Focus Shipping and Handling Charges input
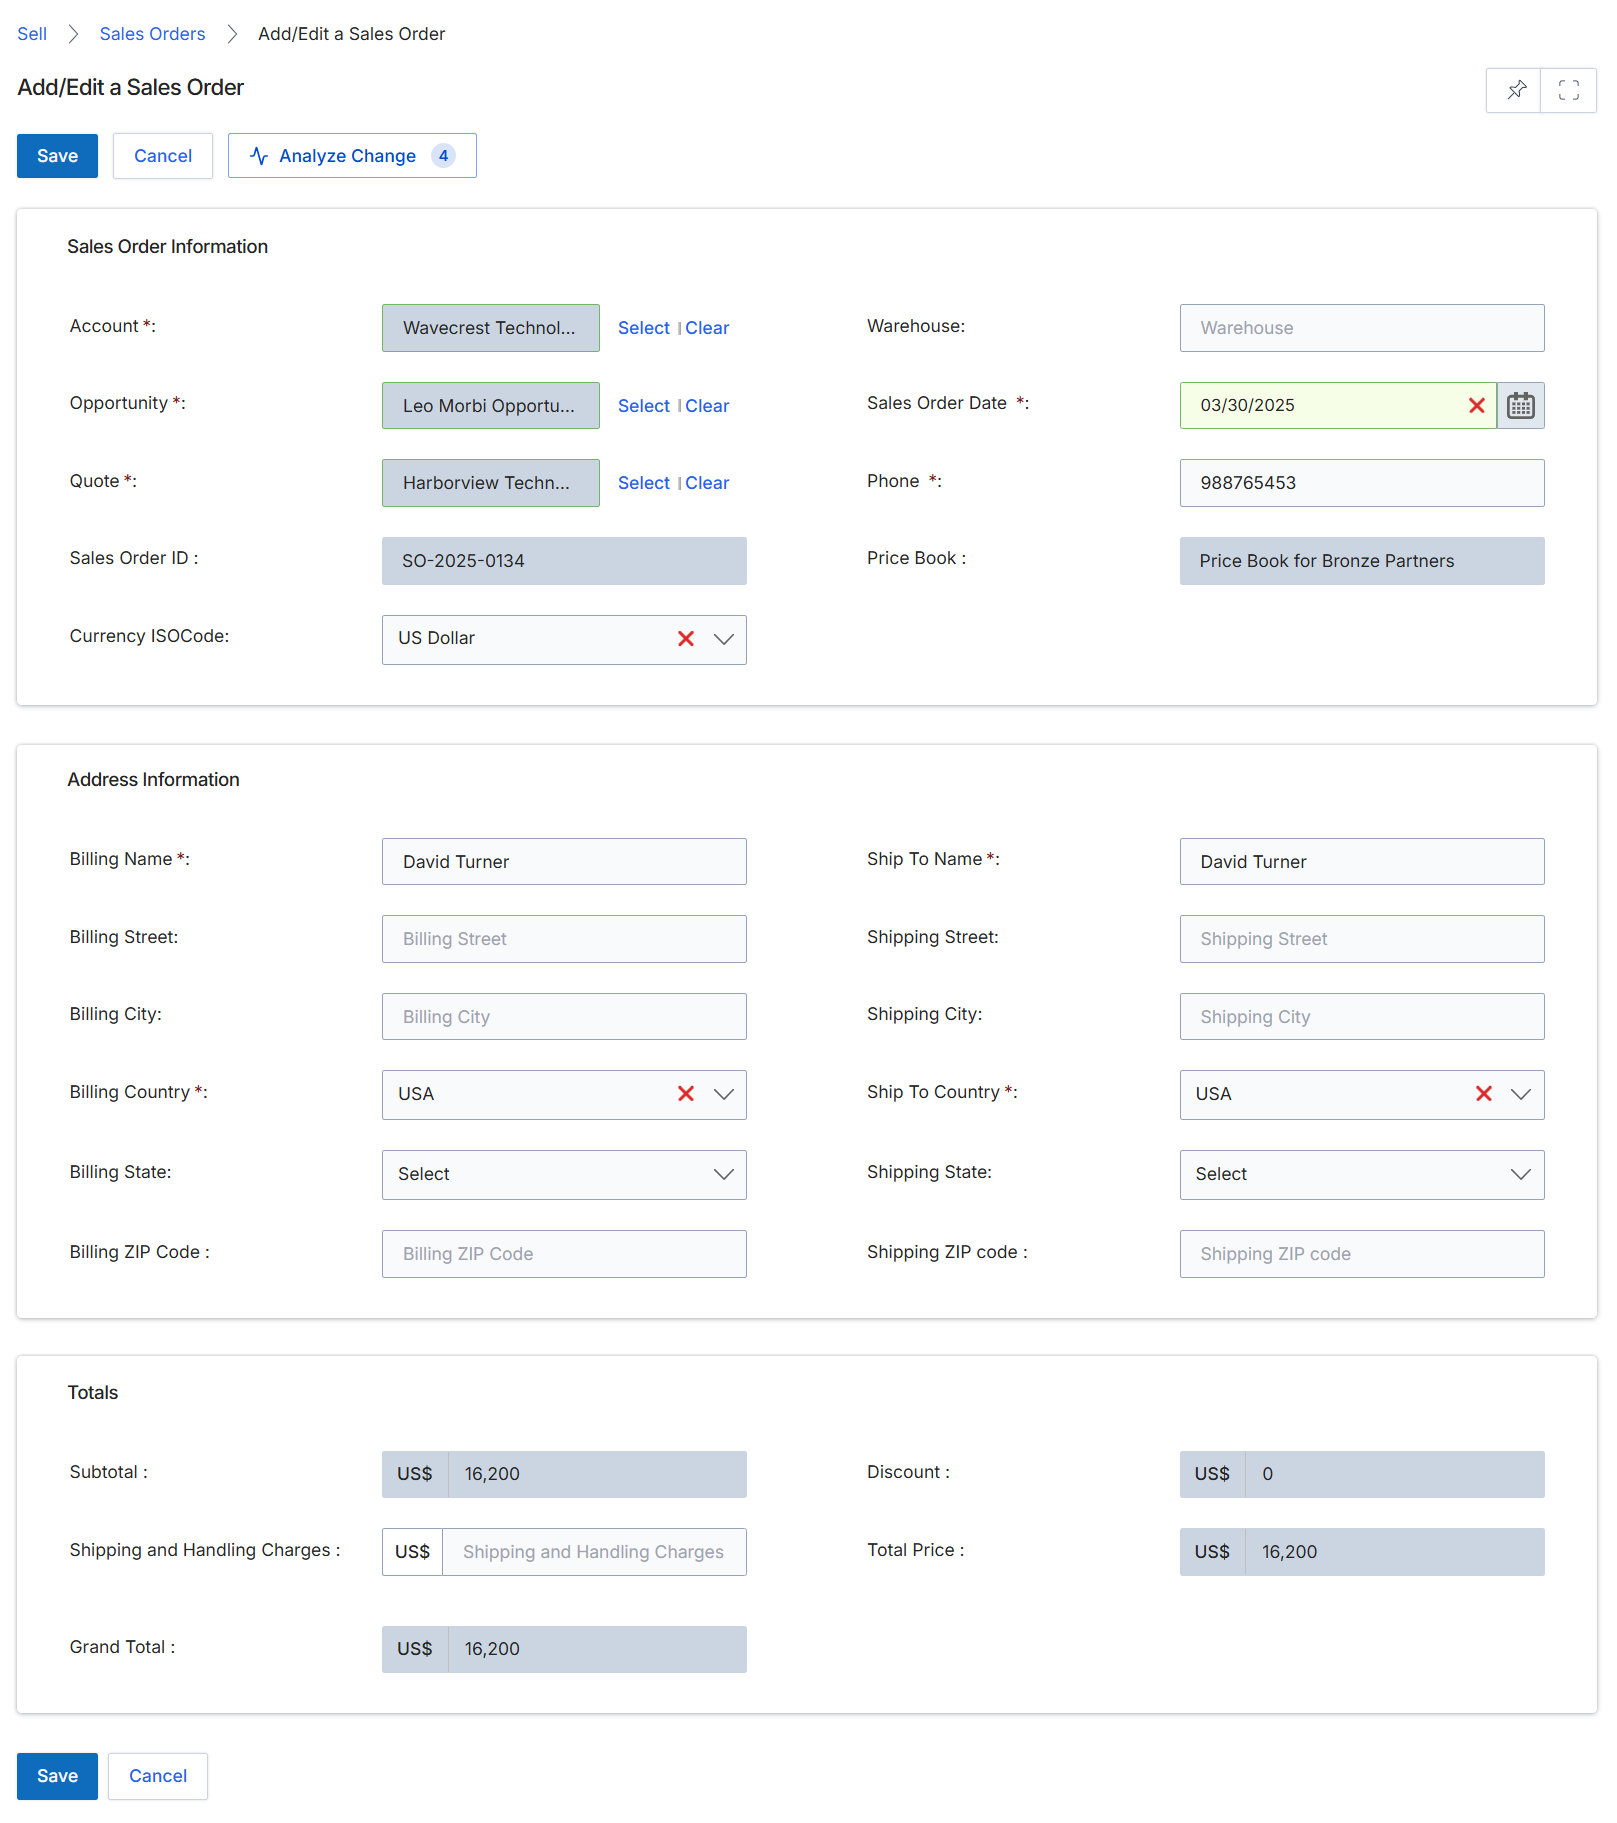 coord(594,1552)
